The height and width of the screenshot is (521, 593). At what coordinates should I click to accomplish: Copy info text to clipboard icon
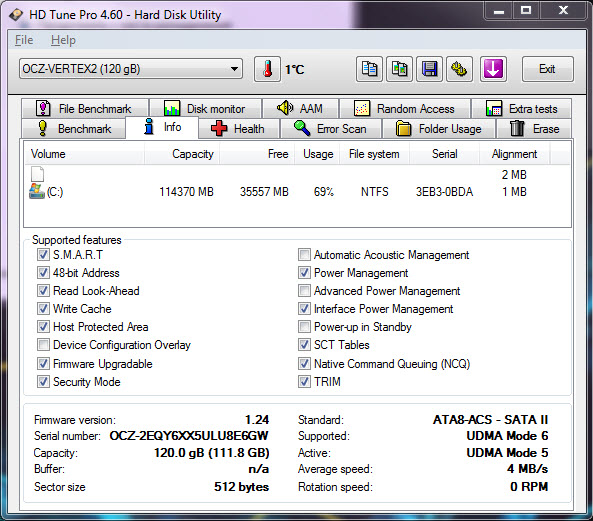(369, 69)
